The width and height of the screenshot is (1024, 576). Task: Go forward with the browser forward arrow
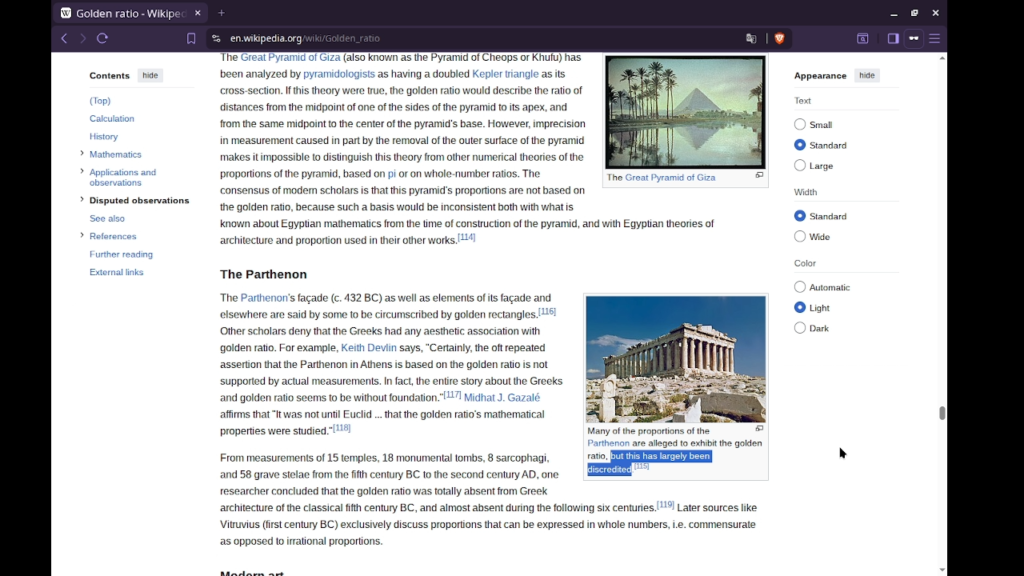coord(83,39)
